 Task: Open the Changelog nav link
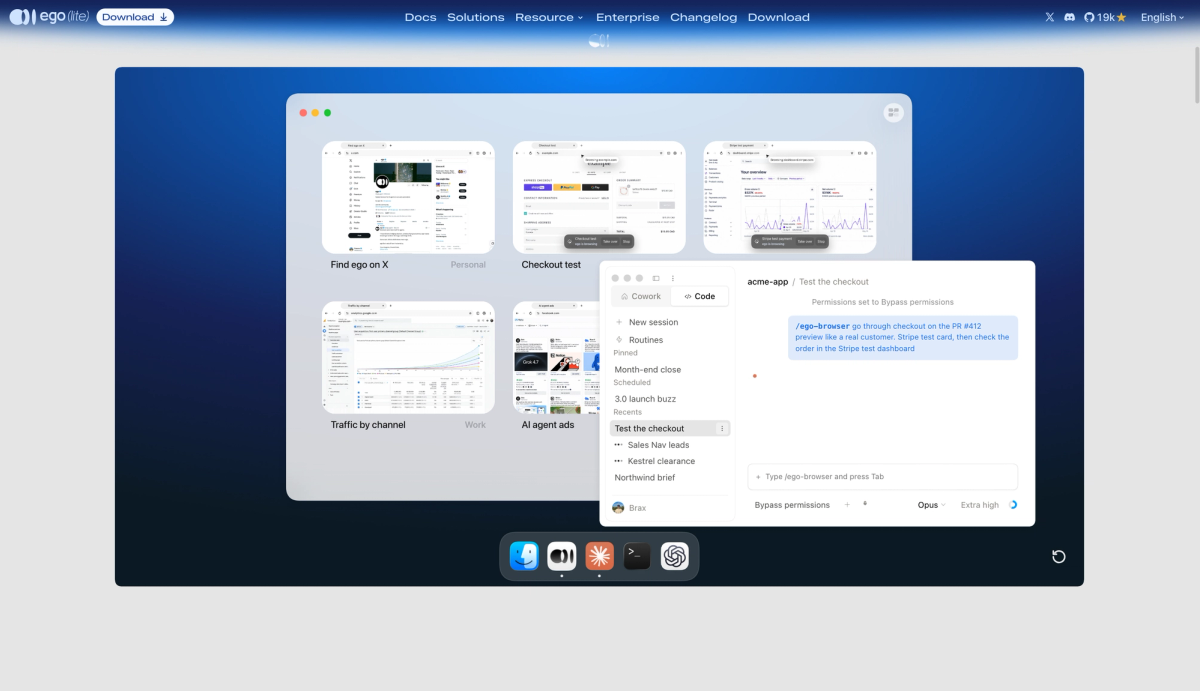704,17
